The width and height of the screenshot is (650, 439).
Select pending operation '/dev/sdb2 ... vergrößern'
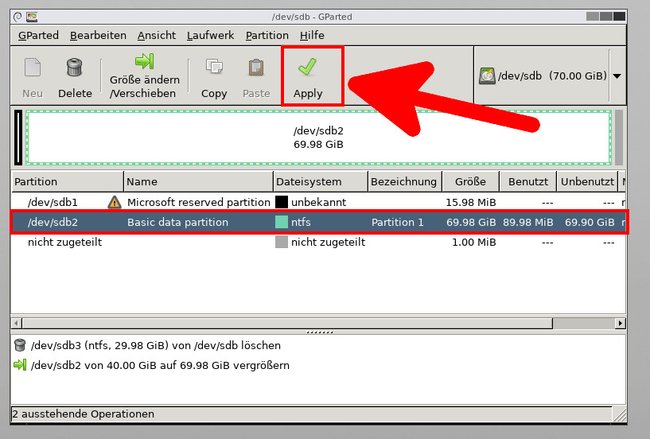160,365
